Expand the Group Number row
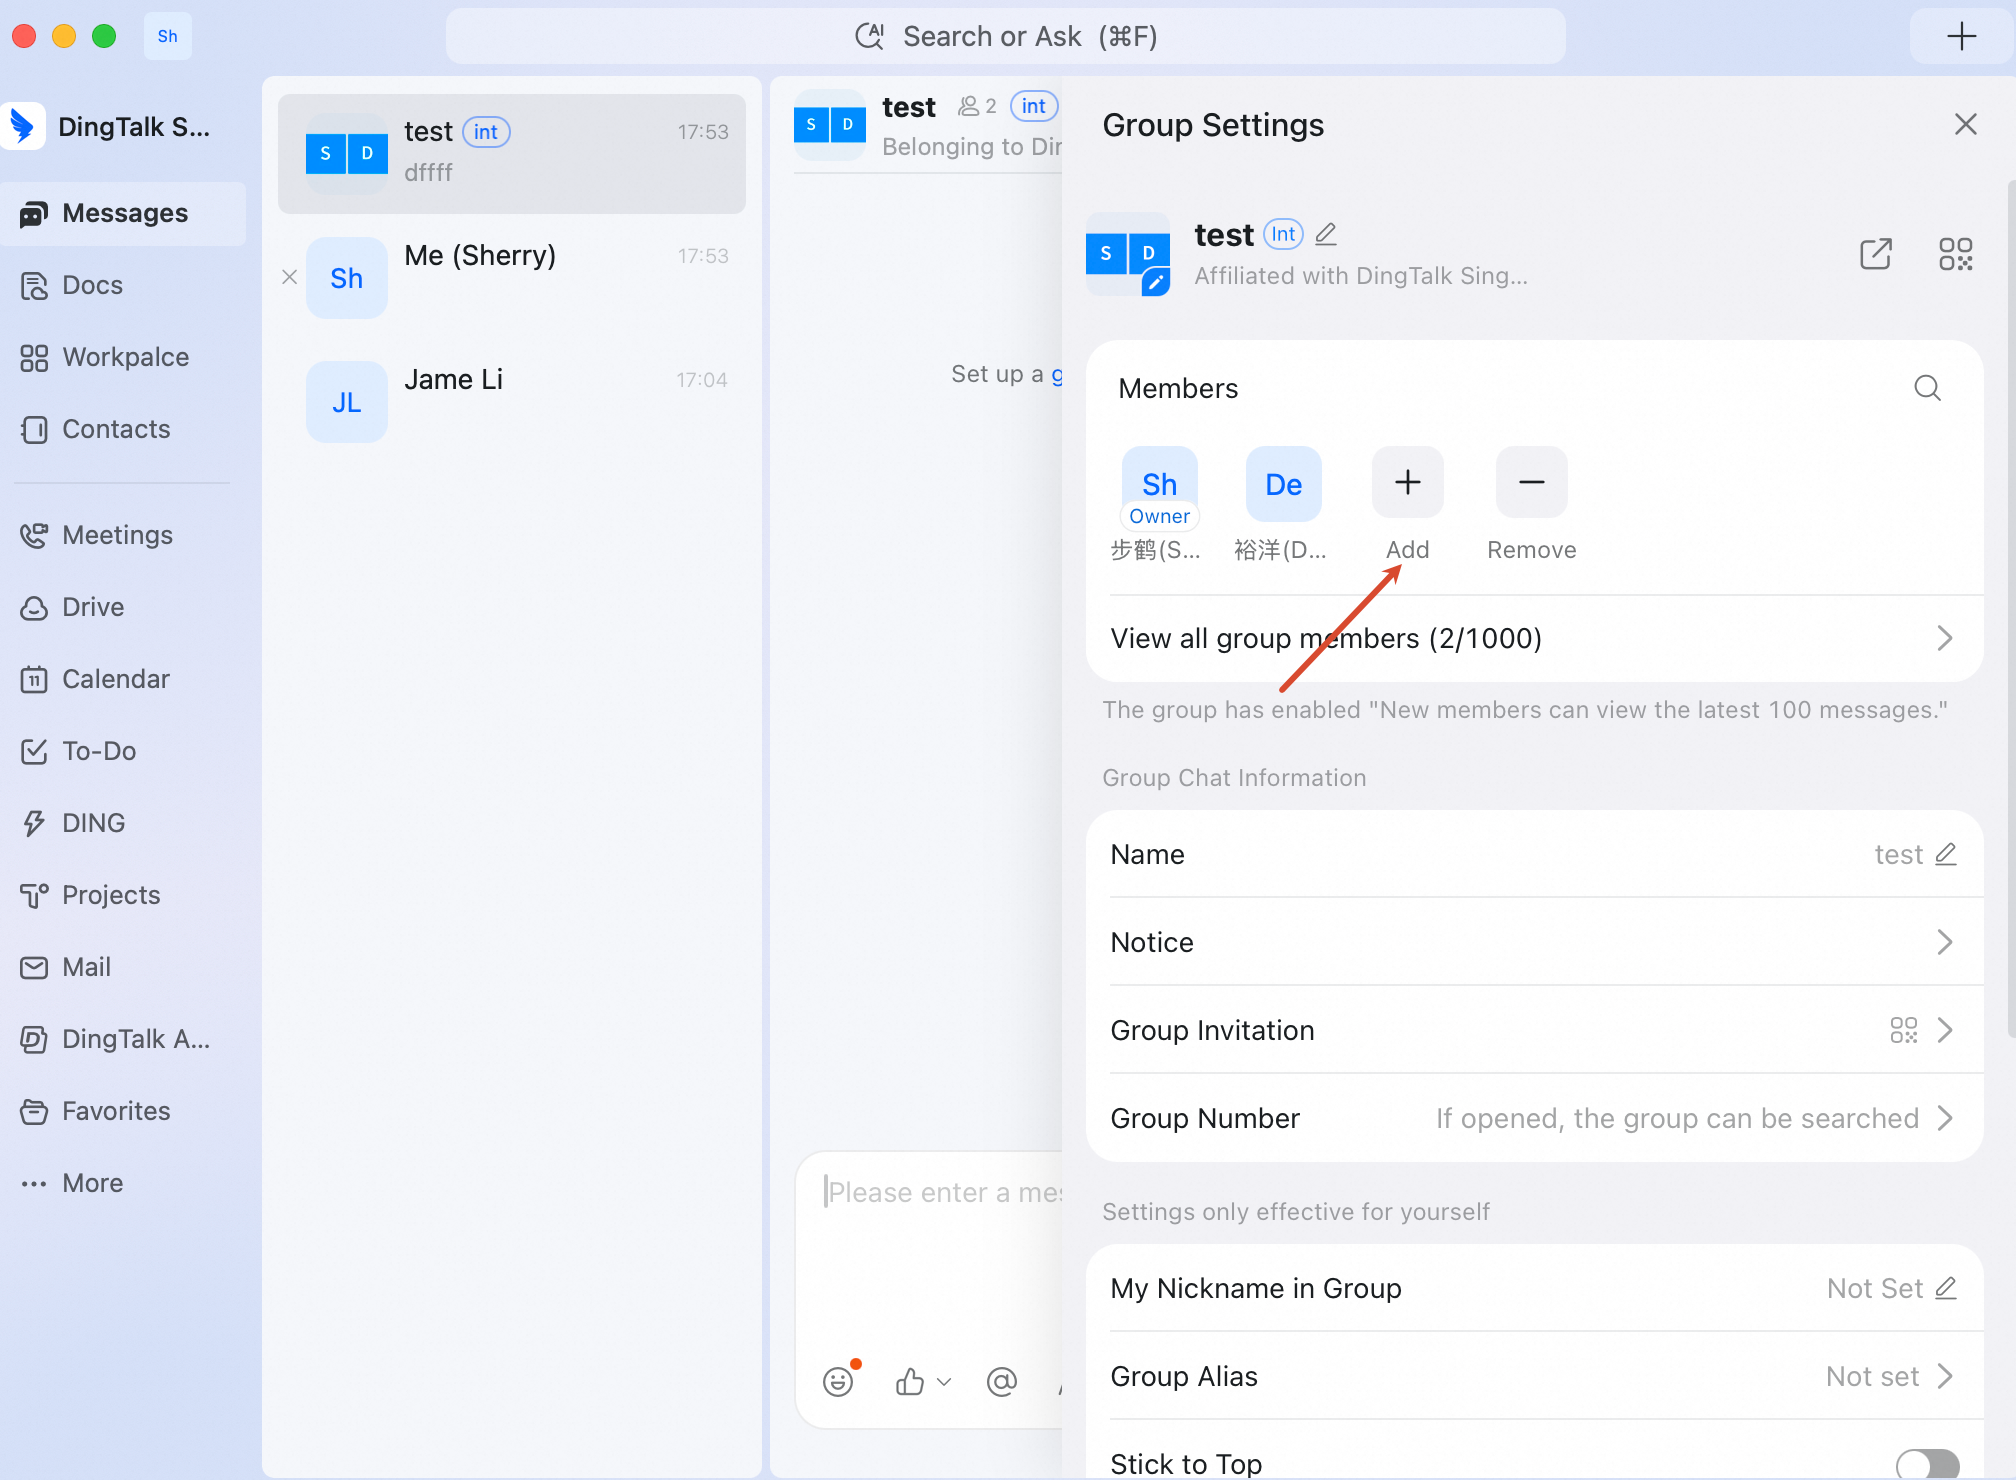The height and width of the screenshot is (1480, 2016). (1534, 1118)
